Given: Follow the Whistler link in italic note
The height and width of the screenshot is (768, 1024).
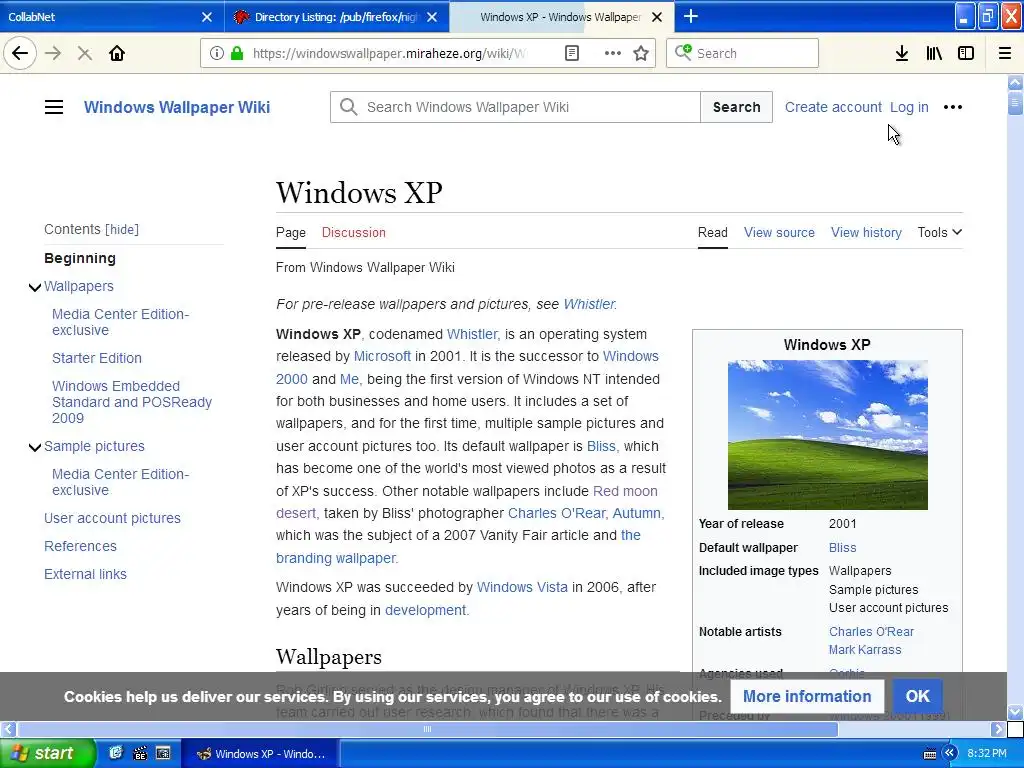Looking at the screenshot, I should (589, 304).
